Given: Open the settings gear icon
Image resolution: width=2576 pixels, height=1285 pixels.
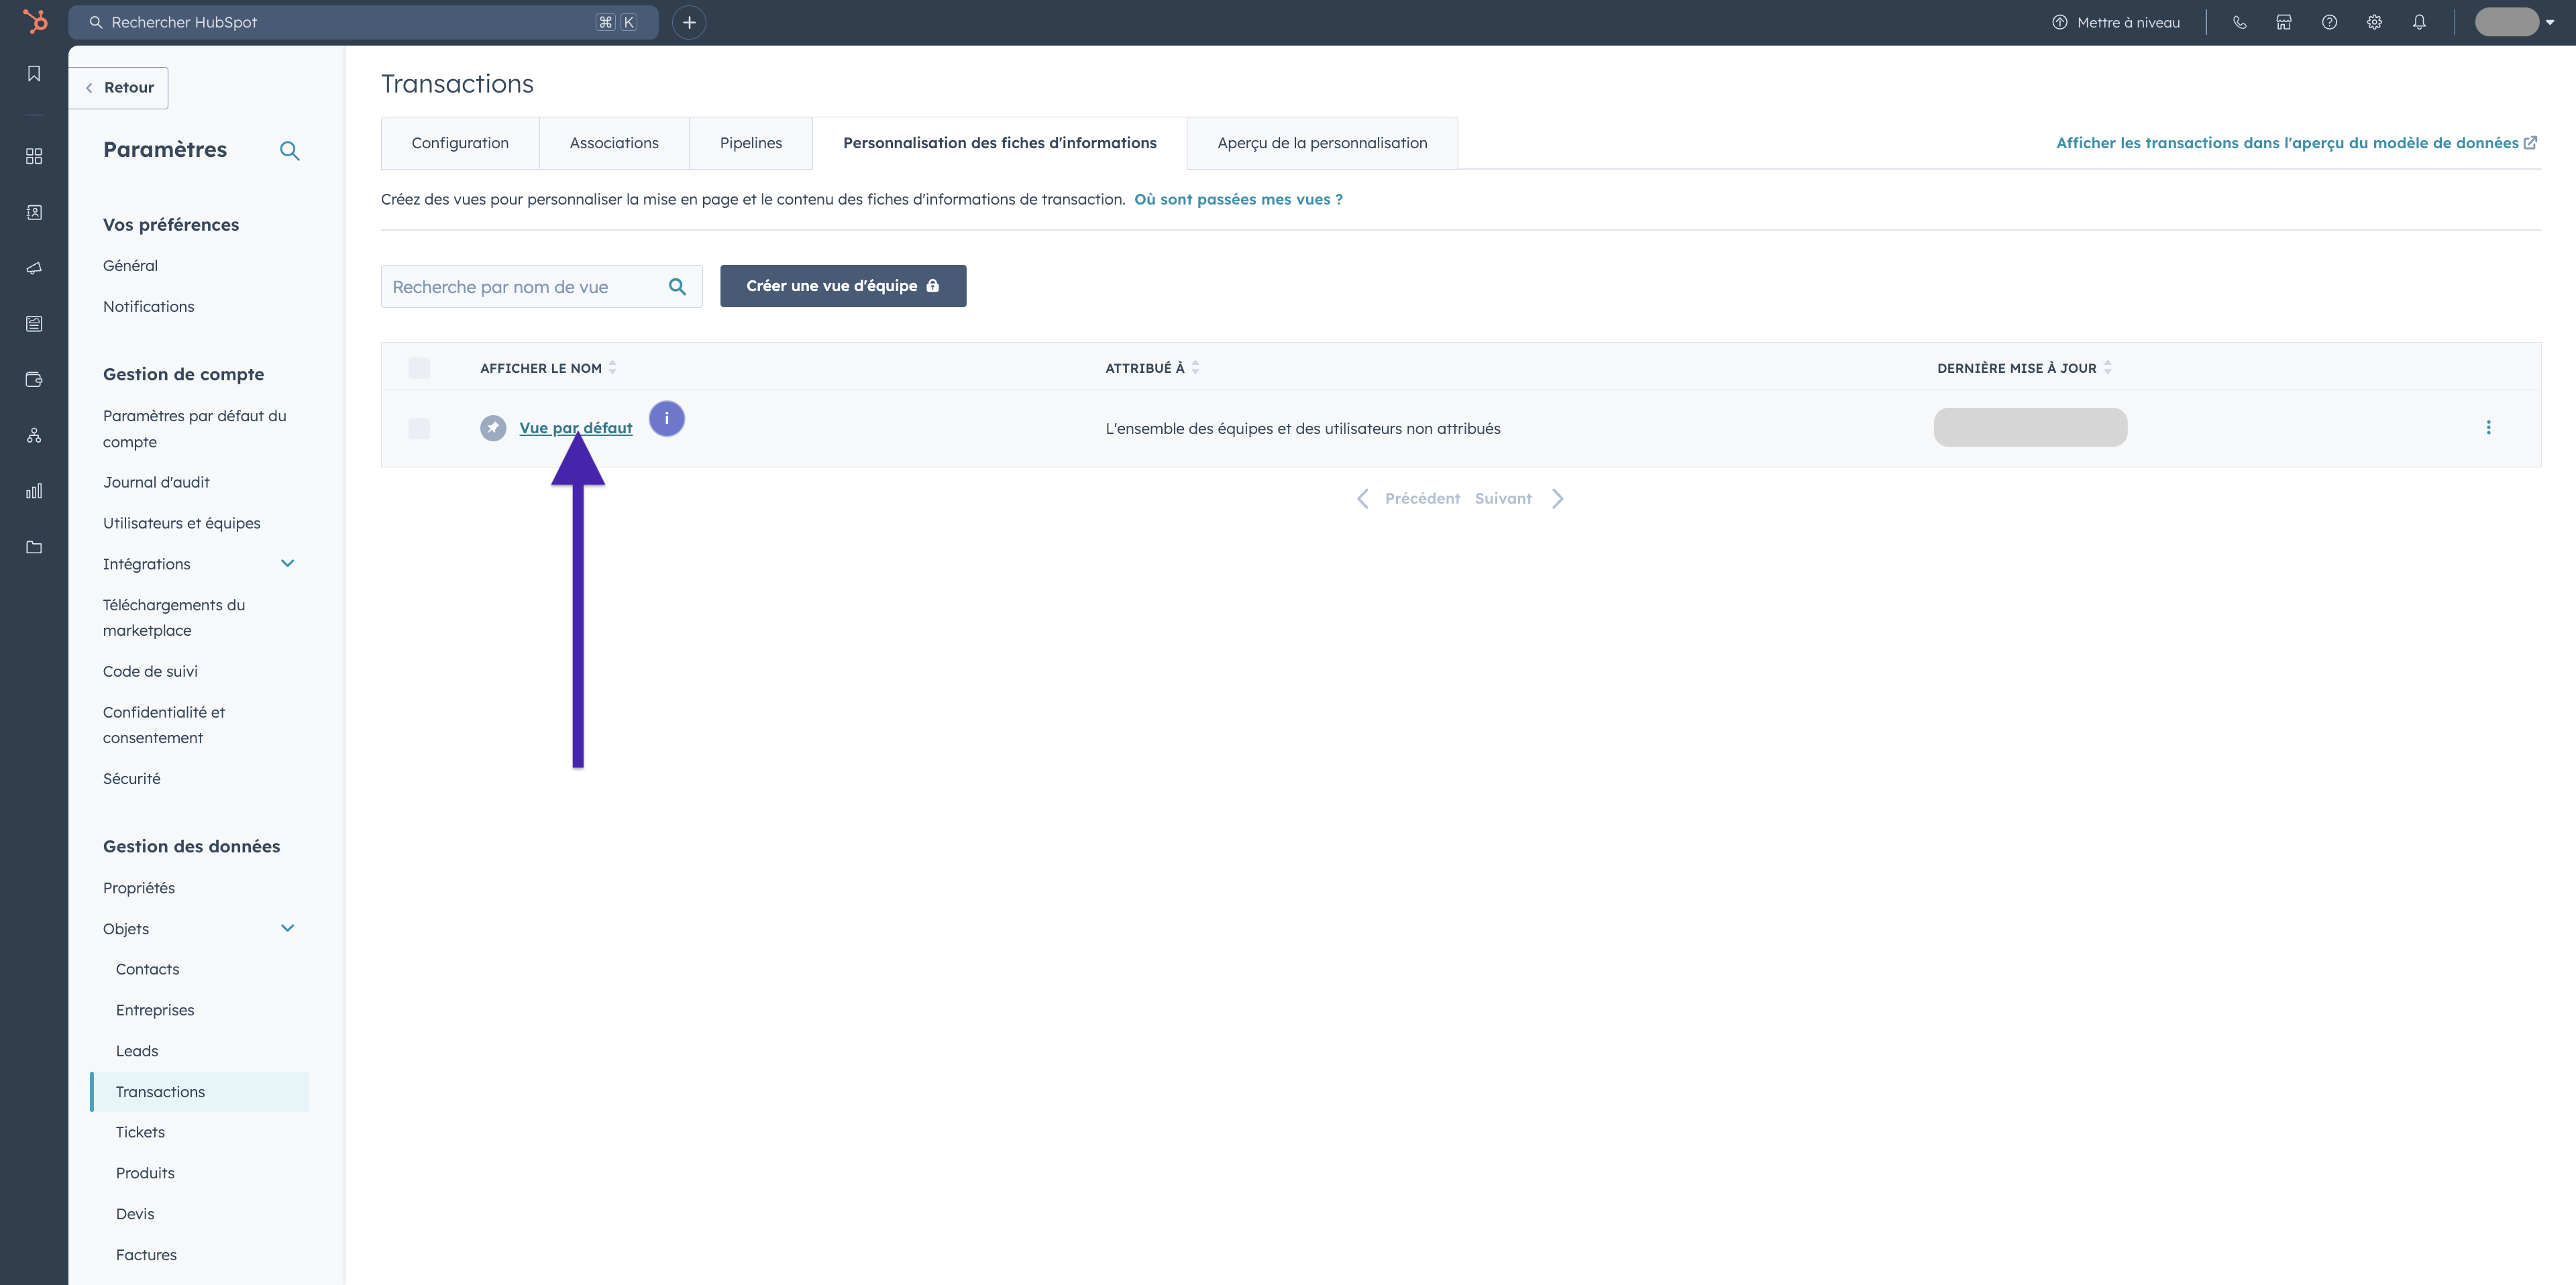Looking at the screenshot, I should (2374, 22).
